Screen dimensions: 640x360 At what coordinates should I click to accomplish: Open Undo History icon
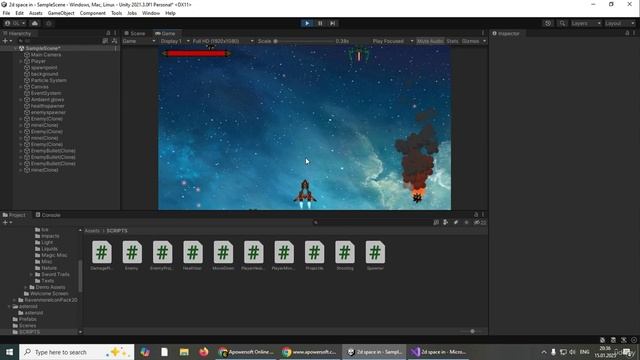[548, 23]
